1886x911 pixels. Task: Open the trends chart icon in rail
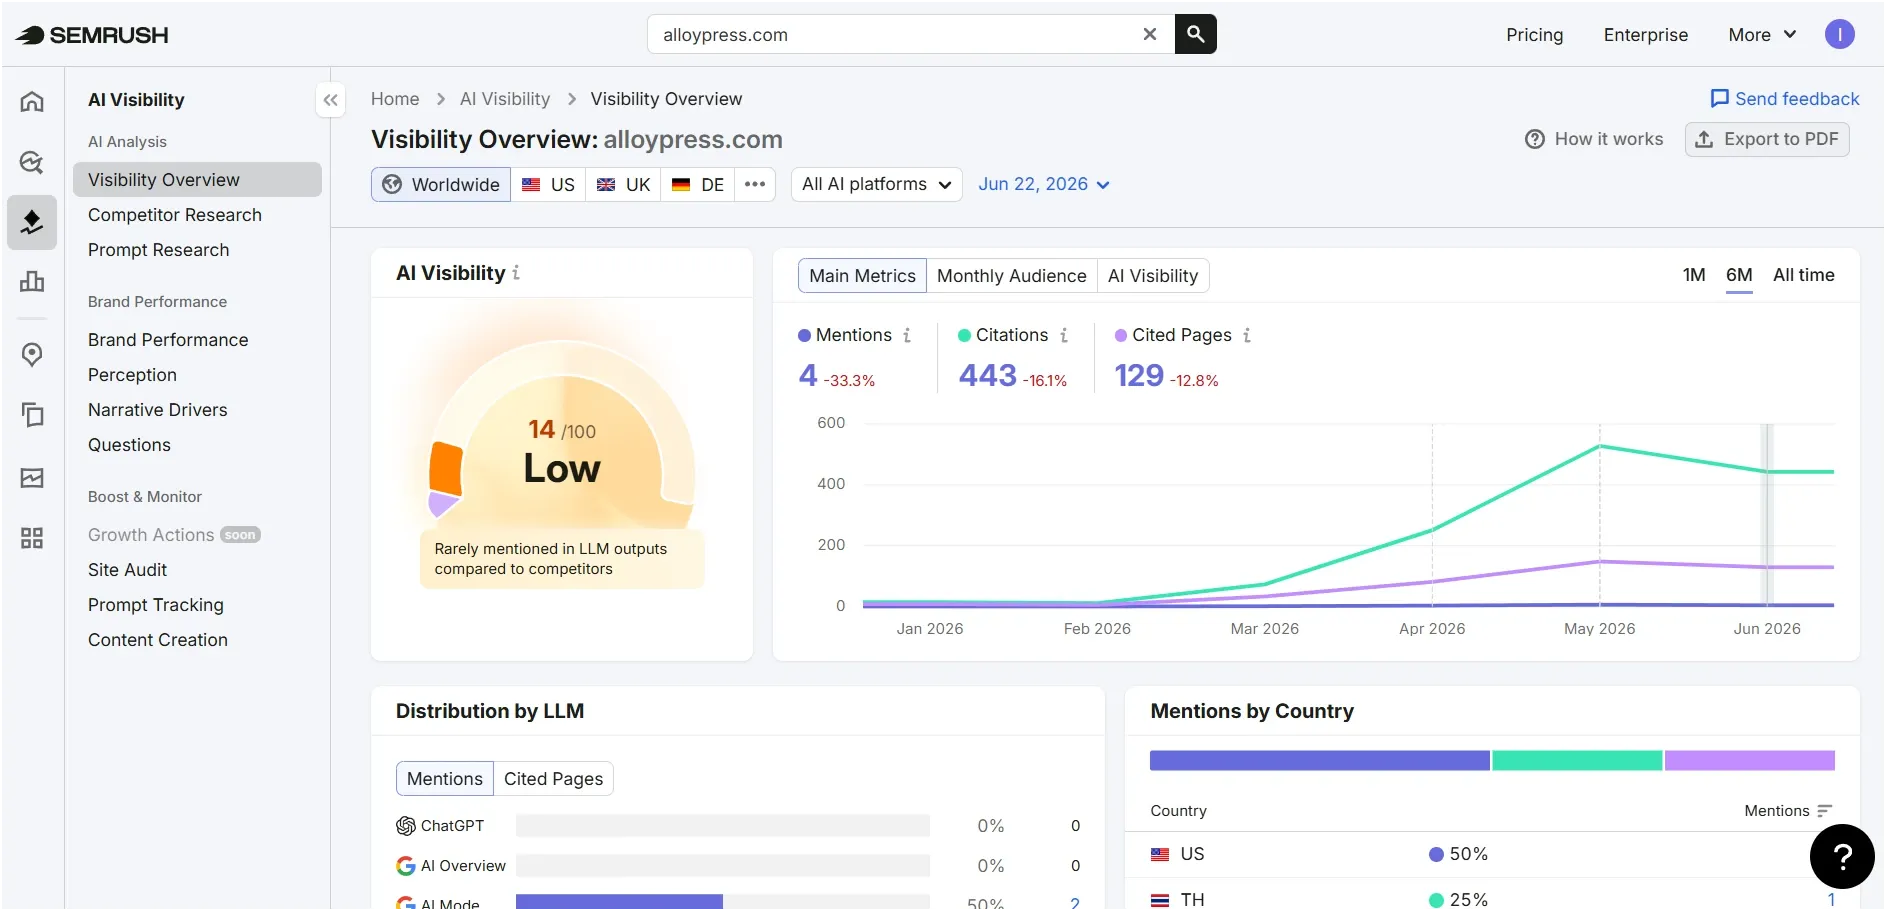pyautogui.click(x=32, y=478)
